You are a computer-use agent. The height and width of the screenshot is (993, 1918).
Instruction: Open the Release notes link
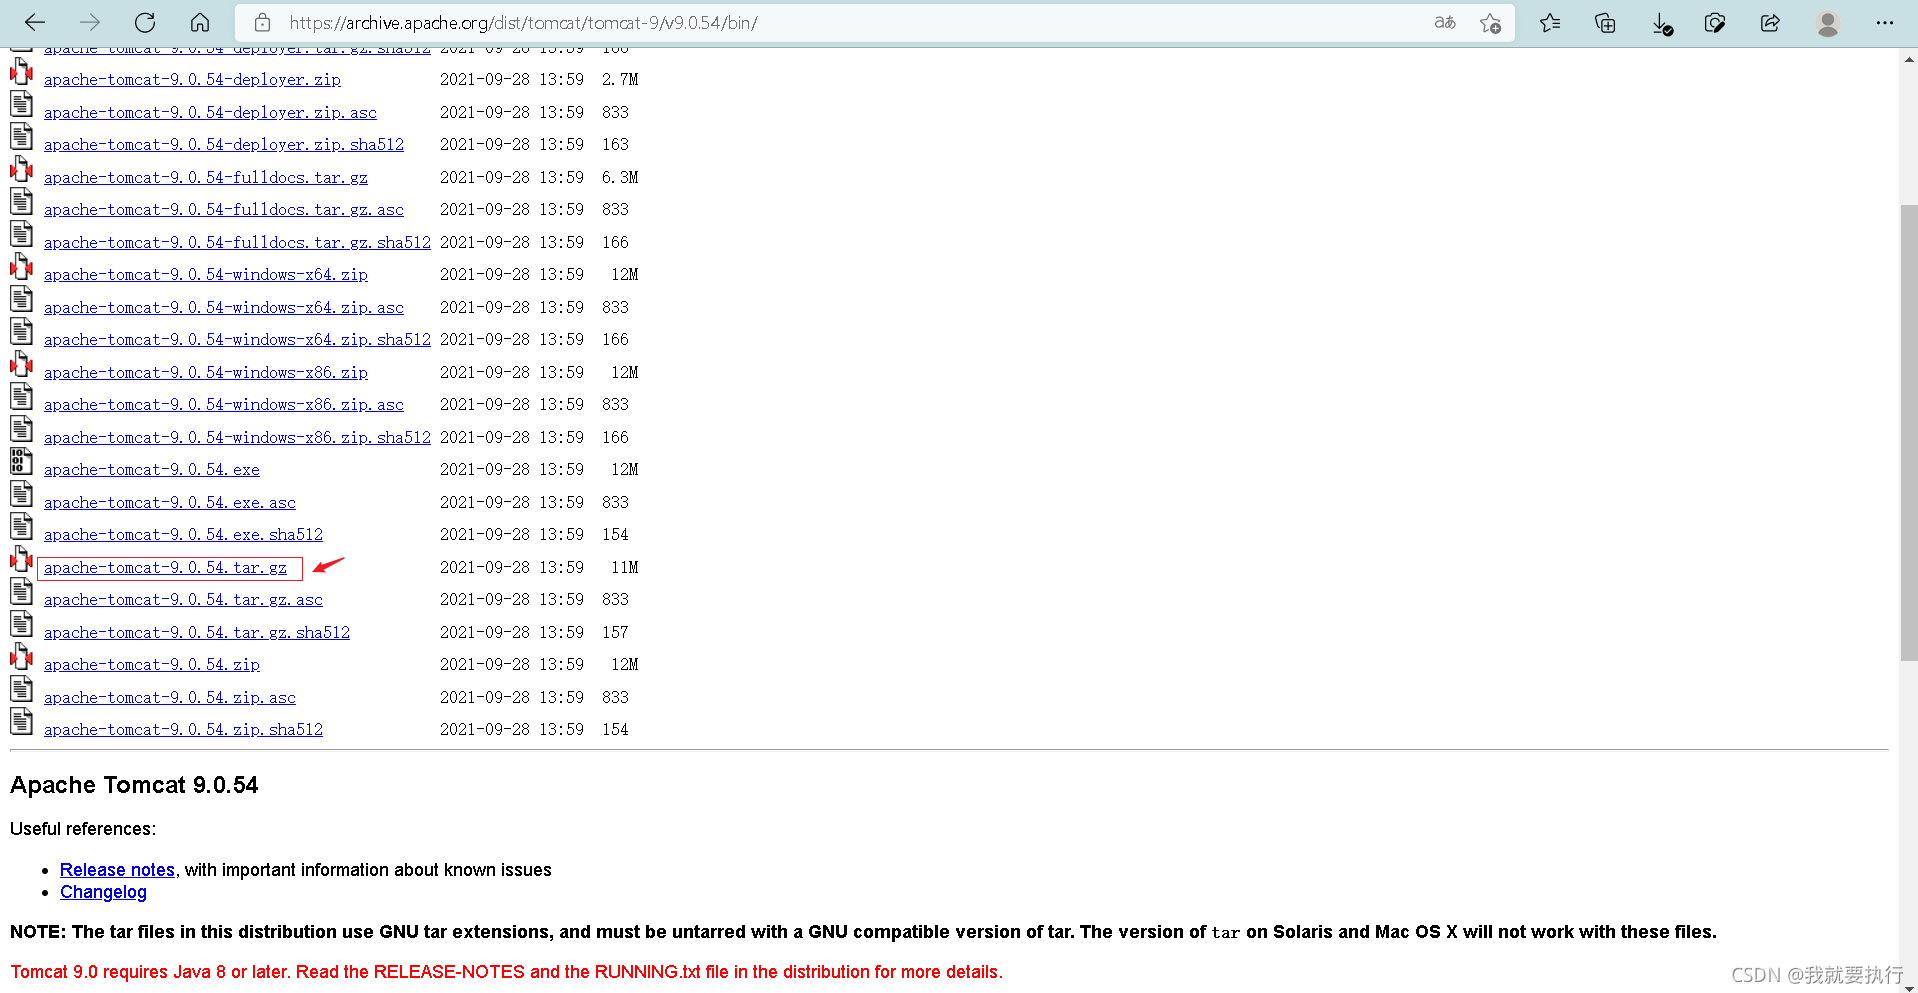pyautogui.click(x=117, y=869)
